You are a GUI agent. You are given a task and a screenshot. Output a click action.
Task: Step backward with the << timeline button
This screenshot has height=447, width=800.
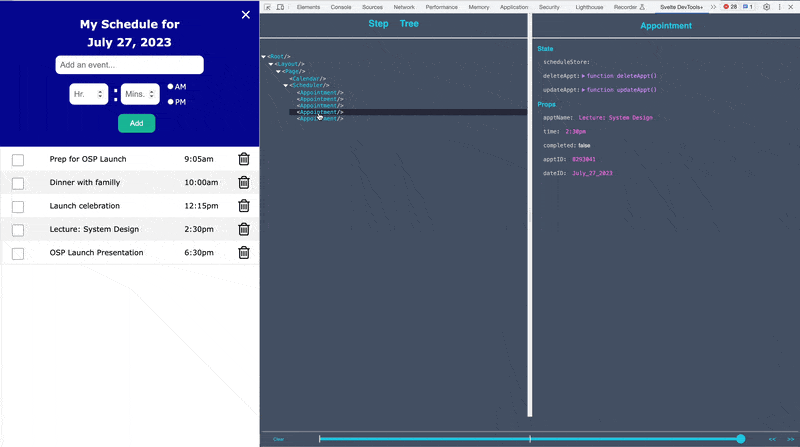point(772,439)
